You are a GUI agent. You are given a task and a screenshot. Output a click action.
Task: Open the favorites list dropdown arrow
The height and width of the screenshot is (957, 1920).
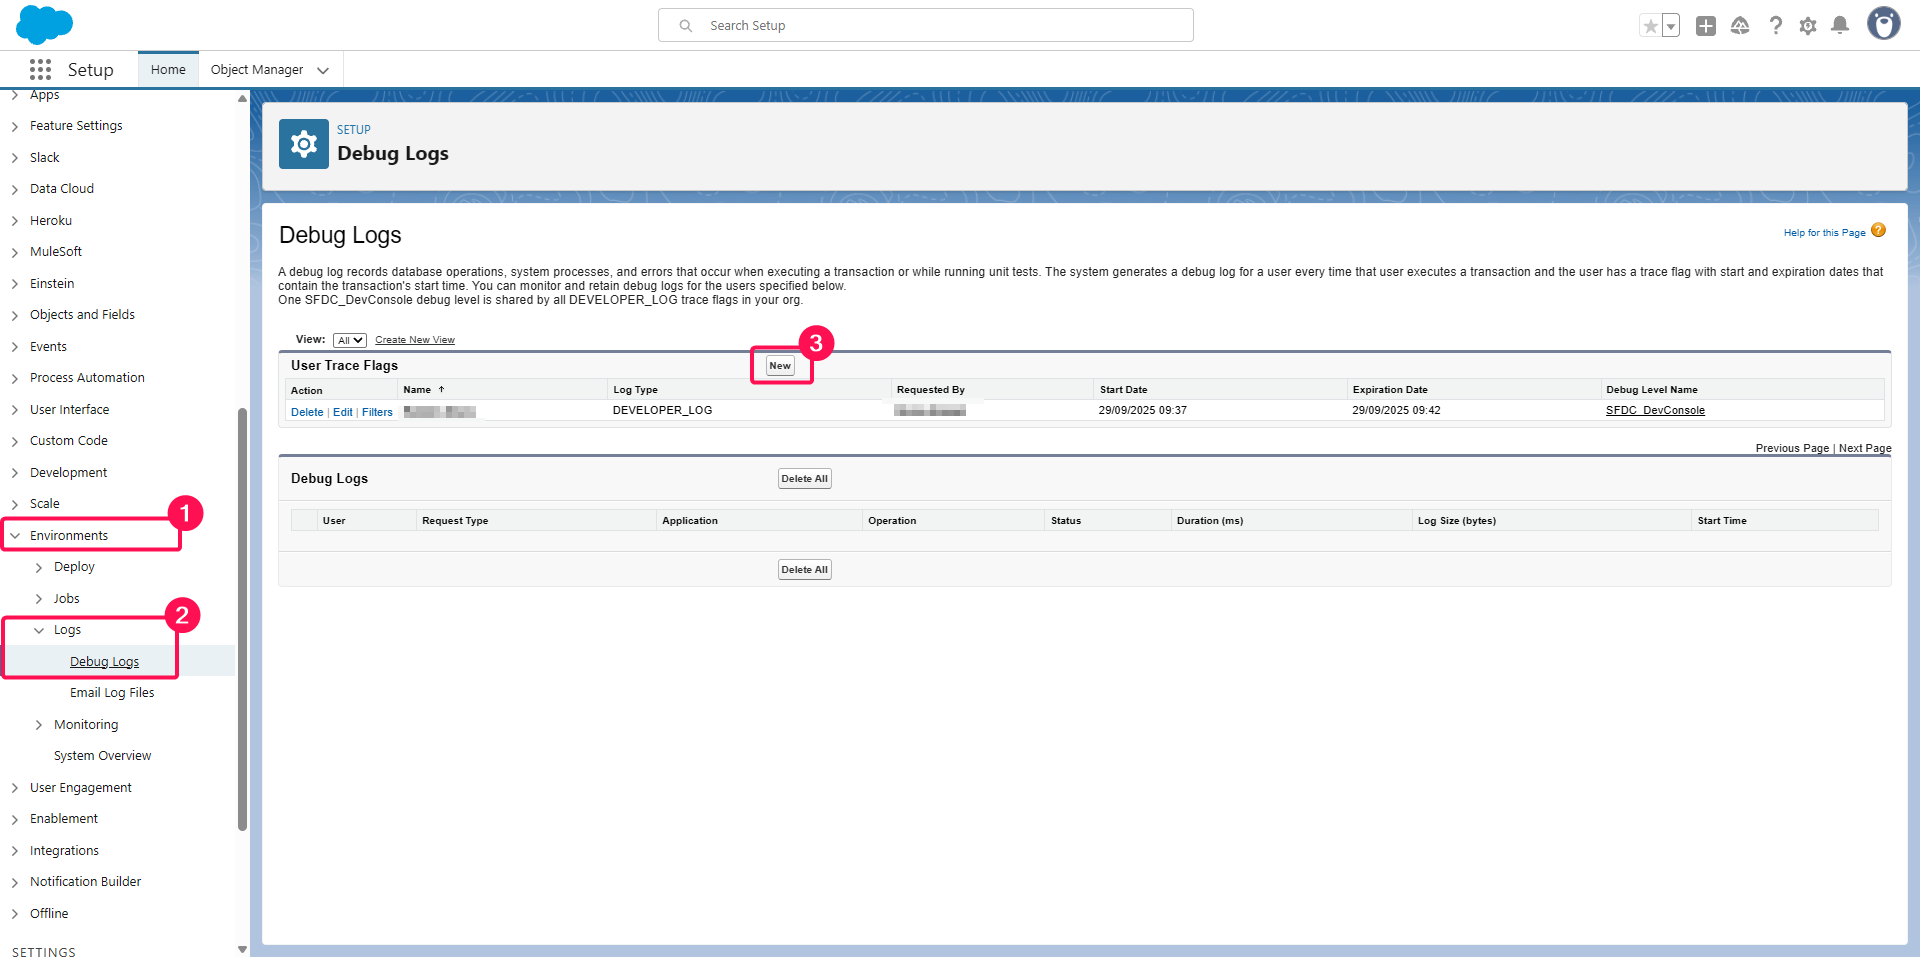(x=1671, y=26)
